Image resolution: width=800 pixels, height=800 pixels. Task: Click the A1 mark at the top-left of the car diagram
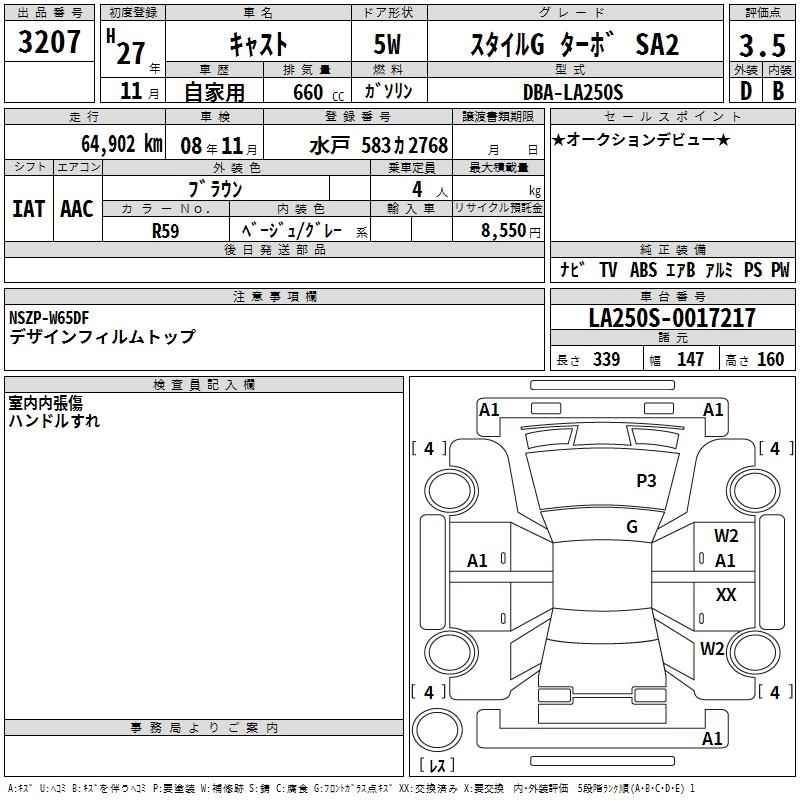[489, 410]
